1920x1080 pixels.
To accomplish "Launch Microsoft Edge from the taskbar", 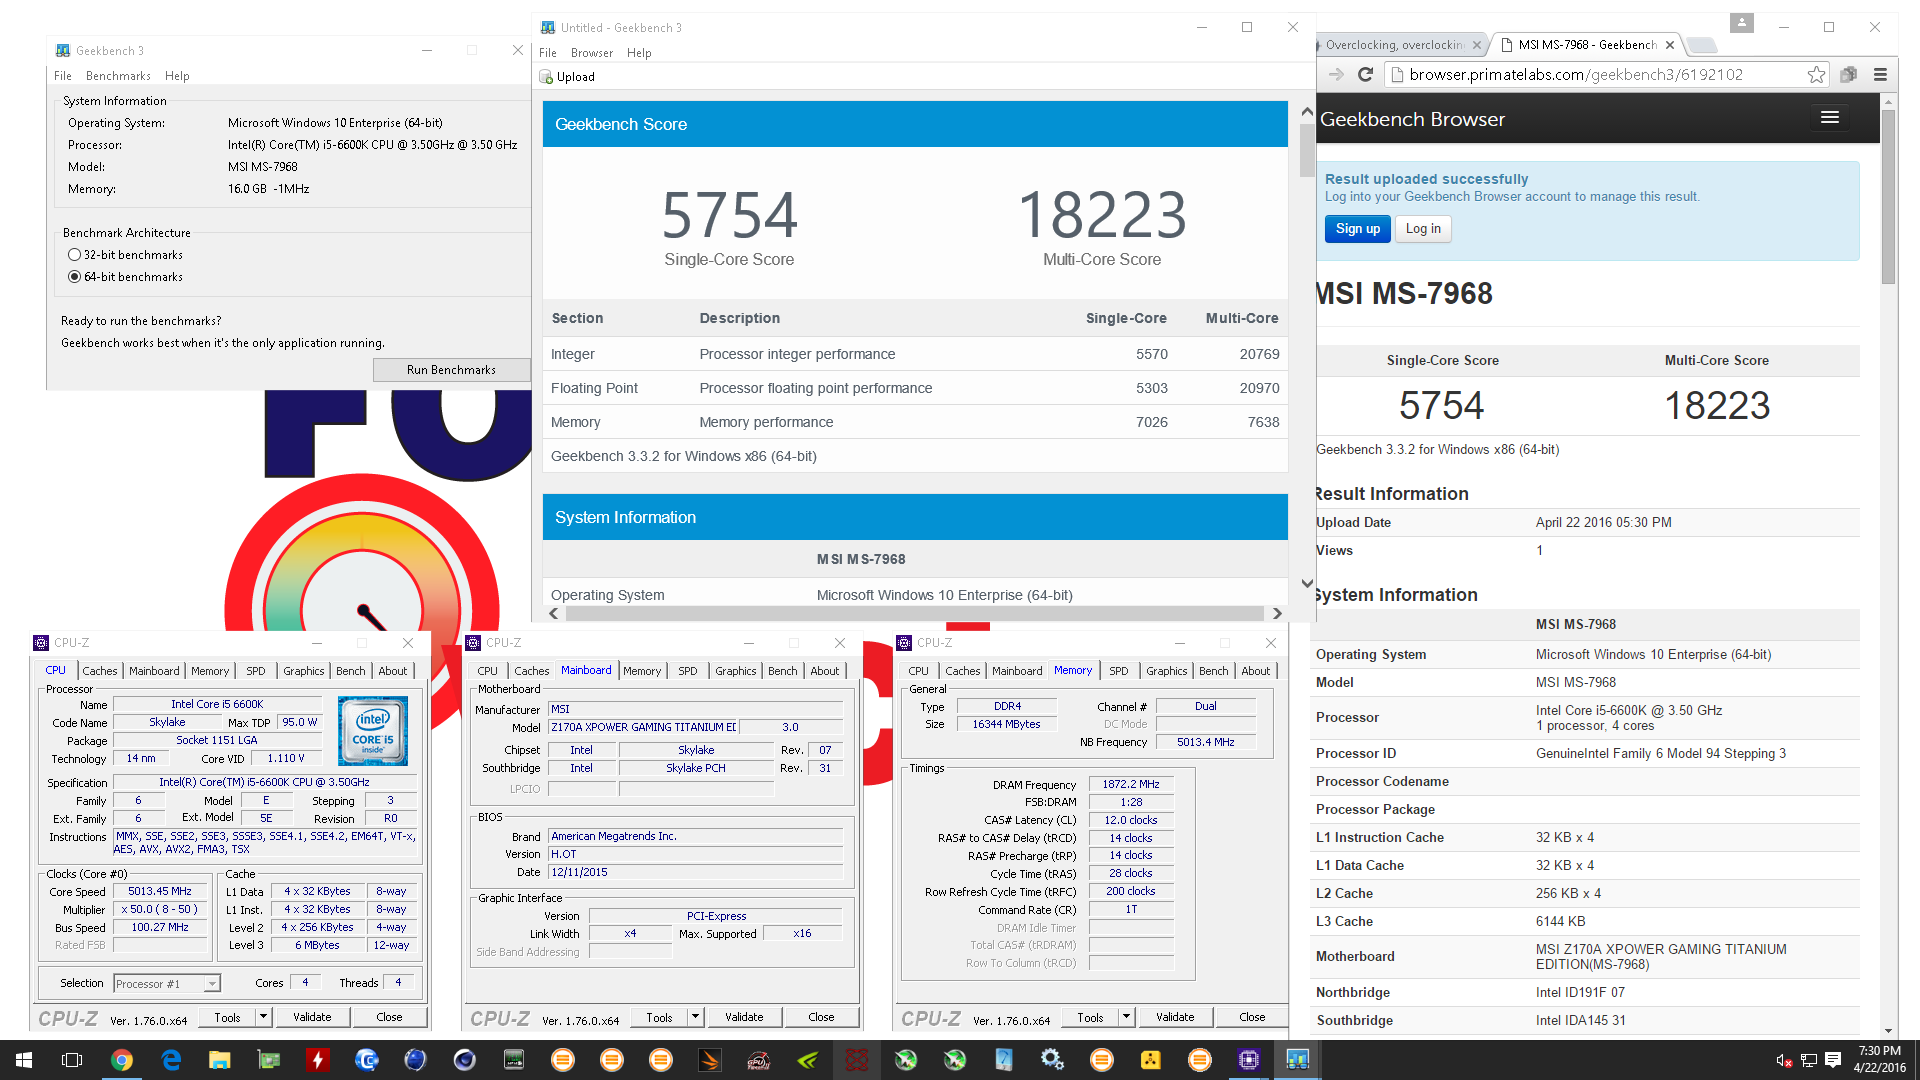I will 171,1060.
